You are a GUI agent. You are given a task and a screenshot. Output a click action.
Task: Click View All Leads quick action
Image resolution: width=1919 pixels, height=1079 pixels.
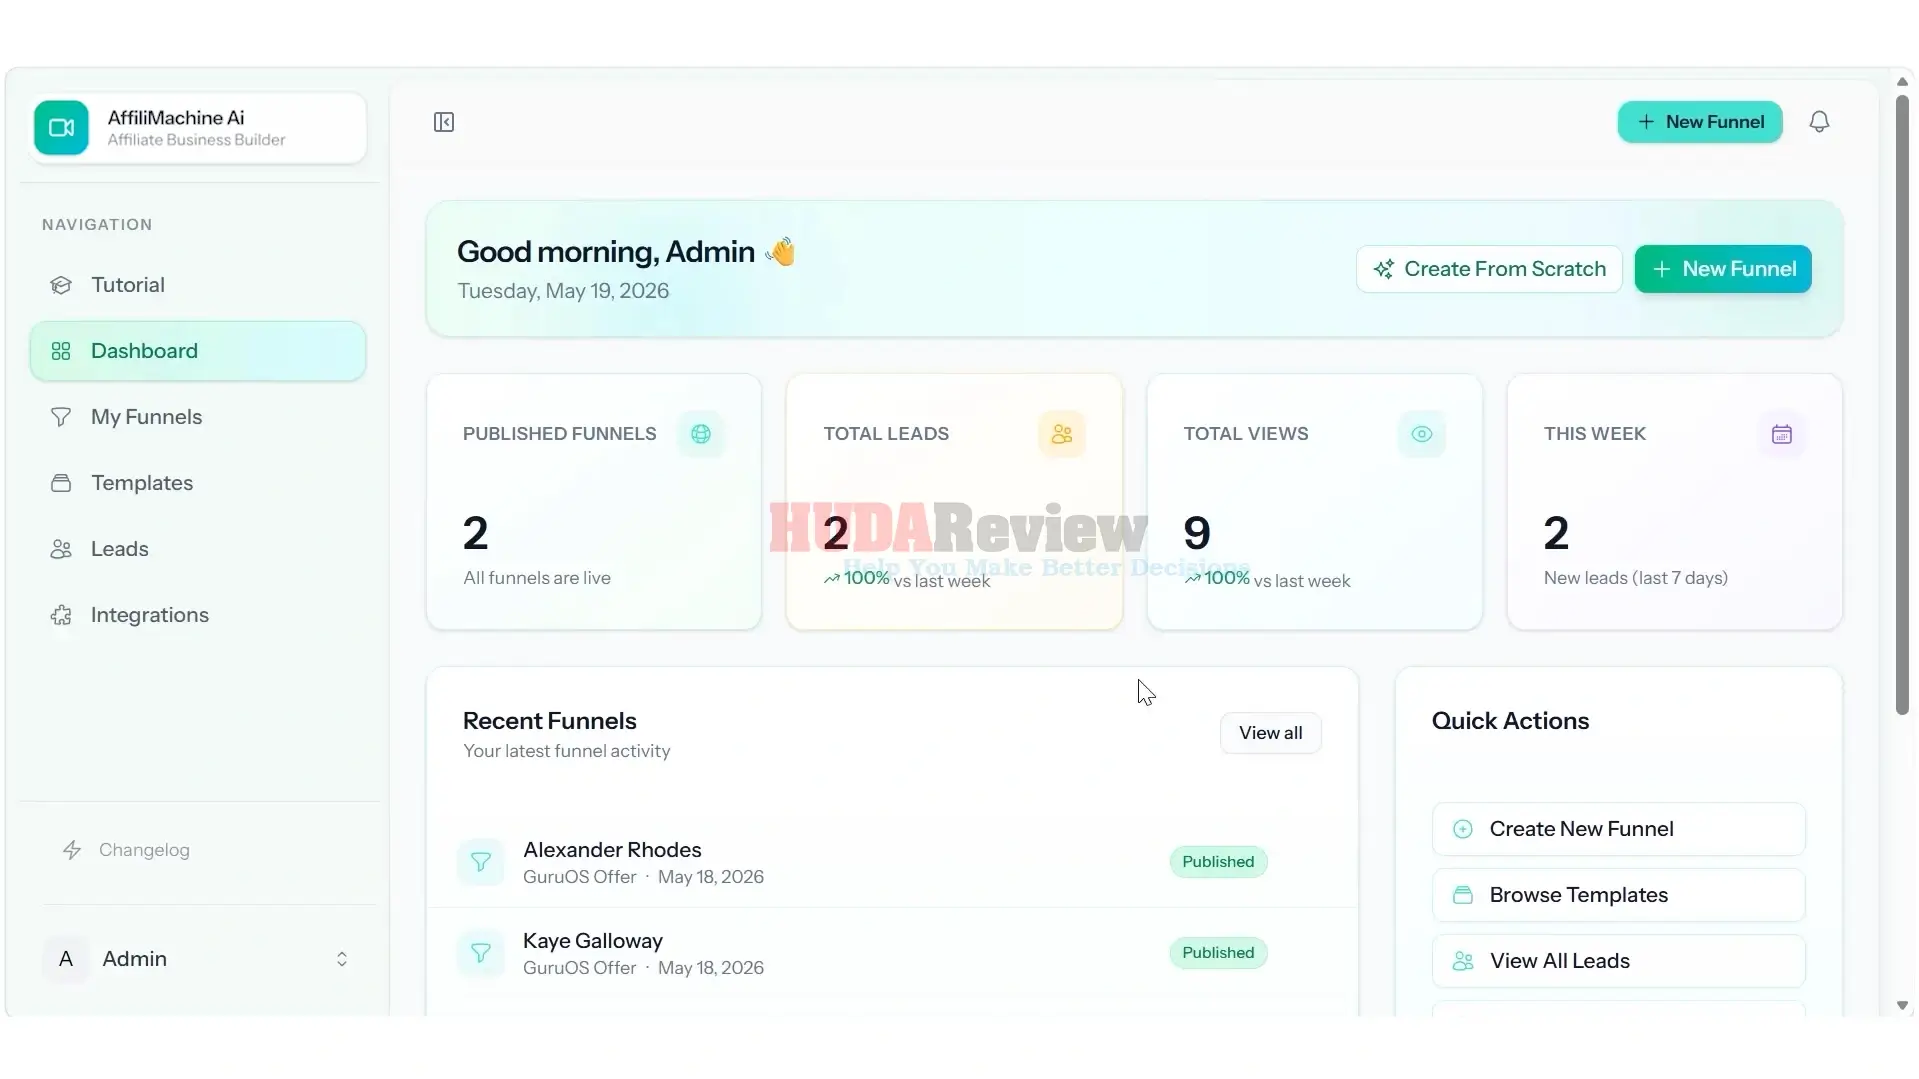tap(1619, 961)
